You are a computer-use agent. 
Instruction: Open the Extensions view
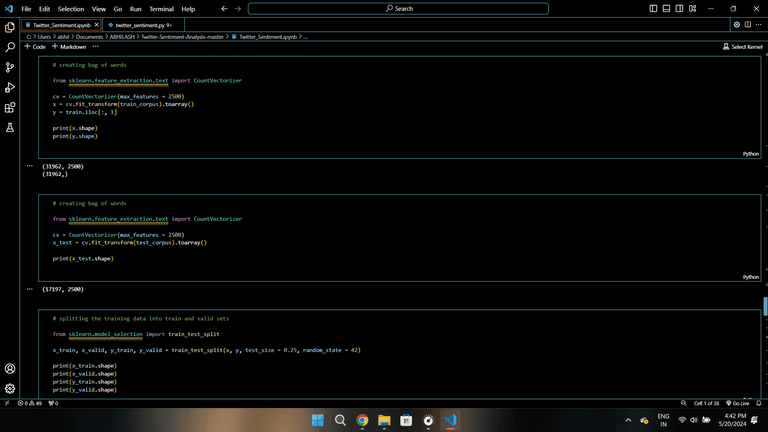[x=10, y=108]
